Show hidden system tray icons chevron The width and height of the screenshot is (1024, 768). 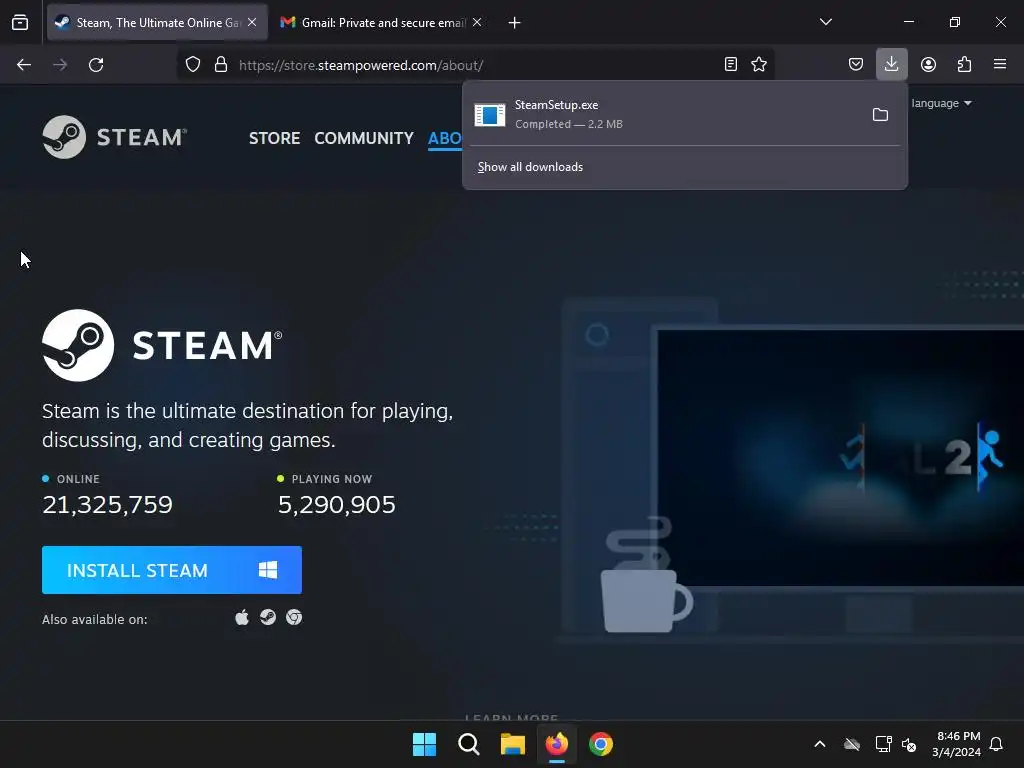pos(820,744)
